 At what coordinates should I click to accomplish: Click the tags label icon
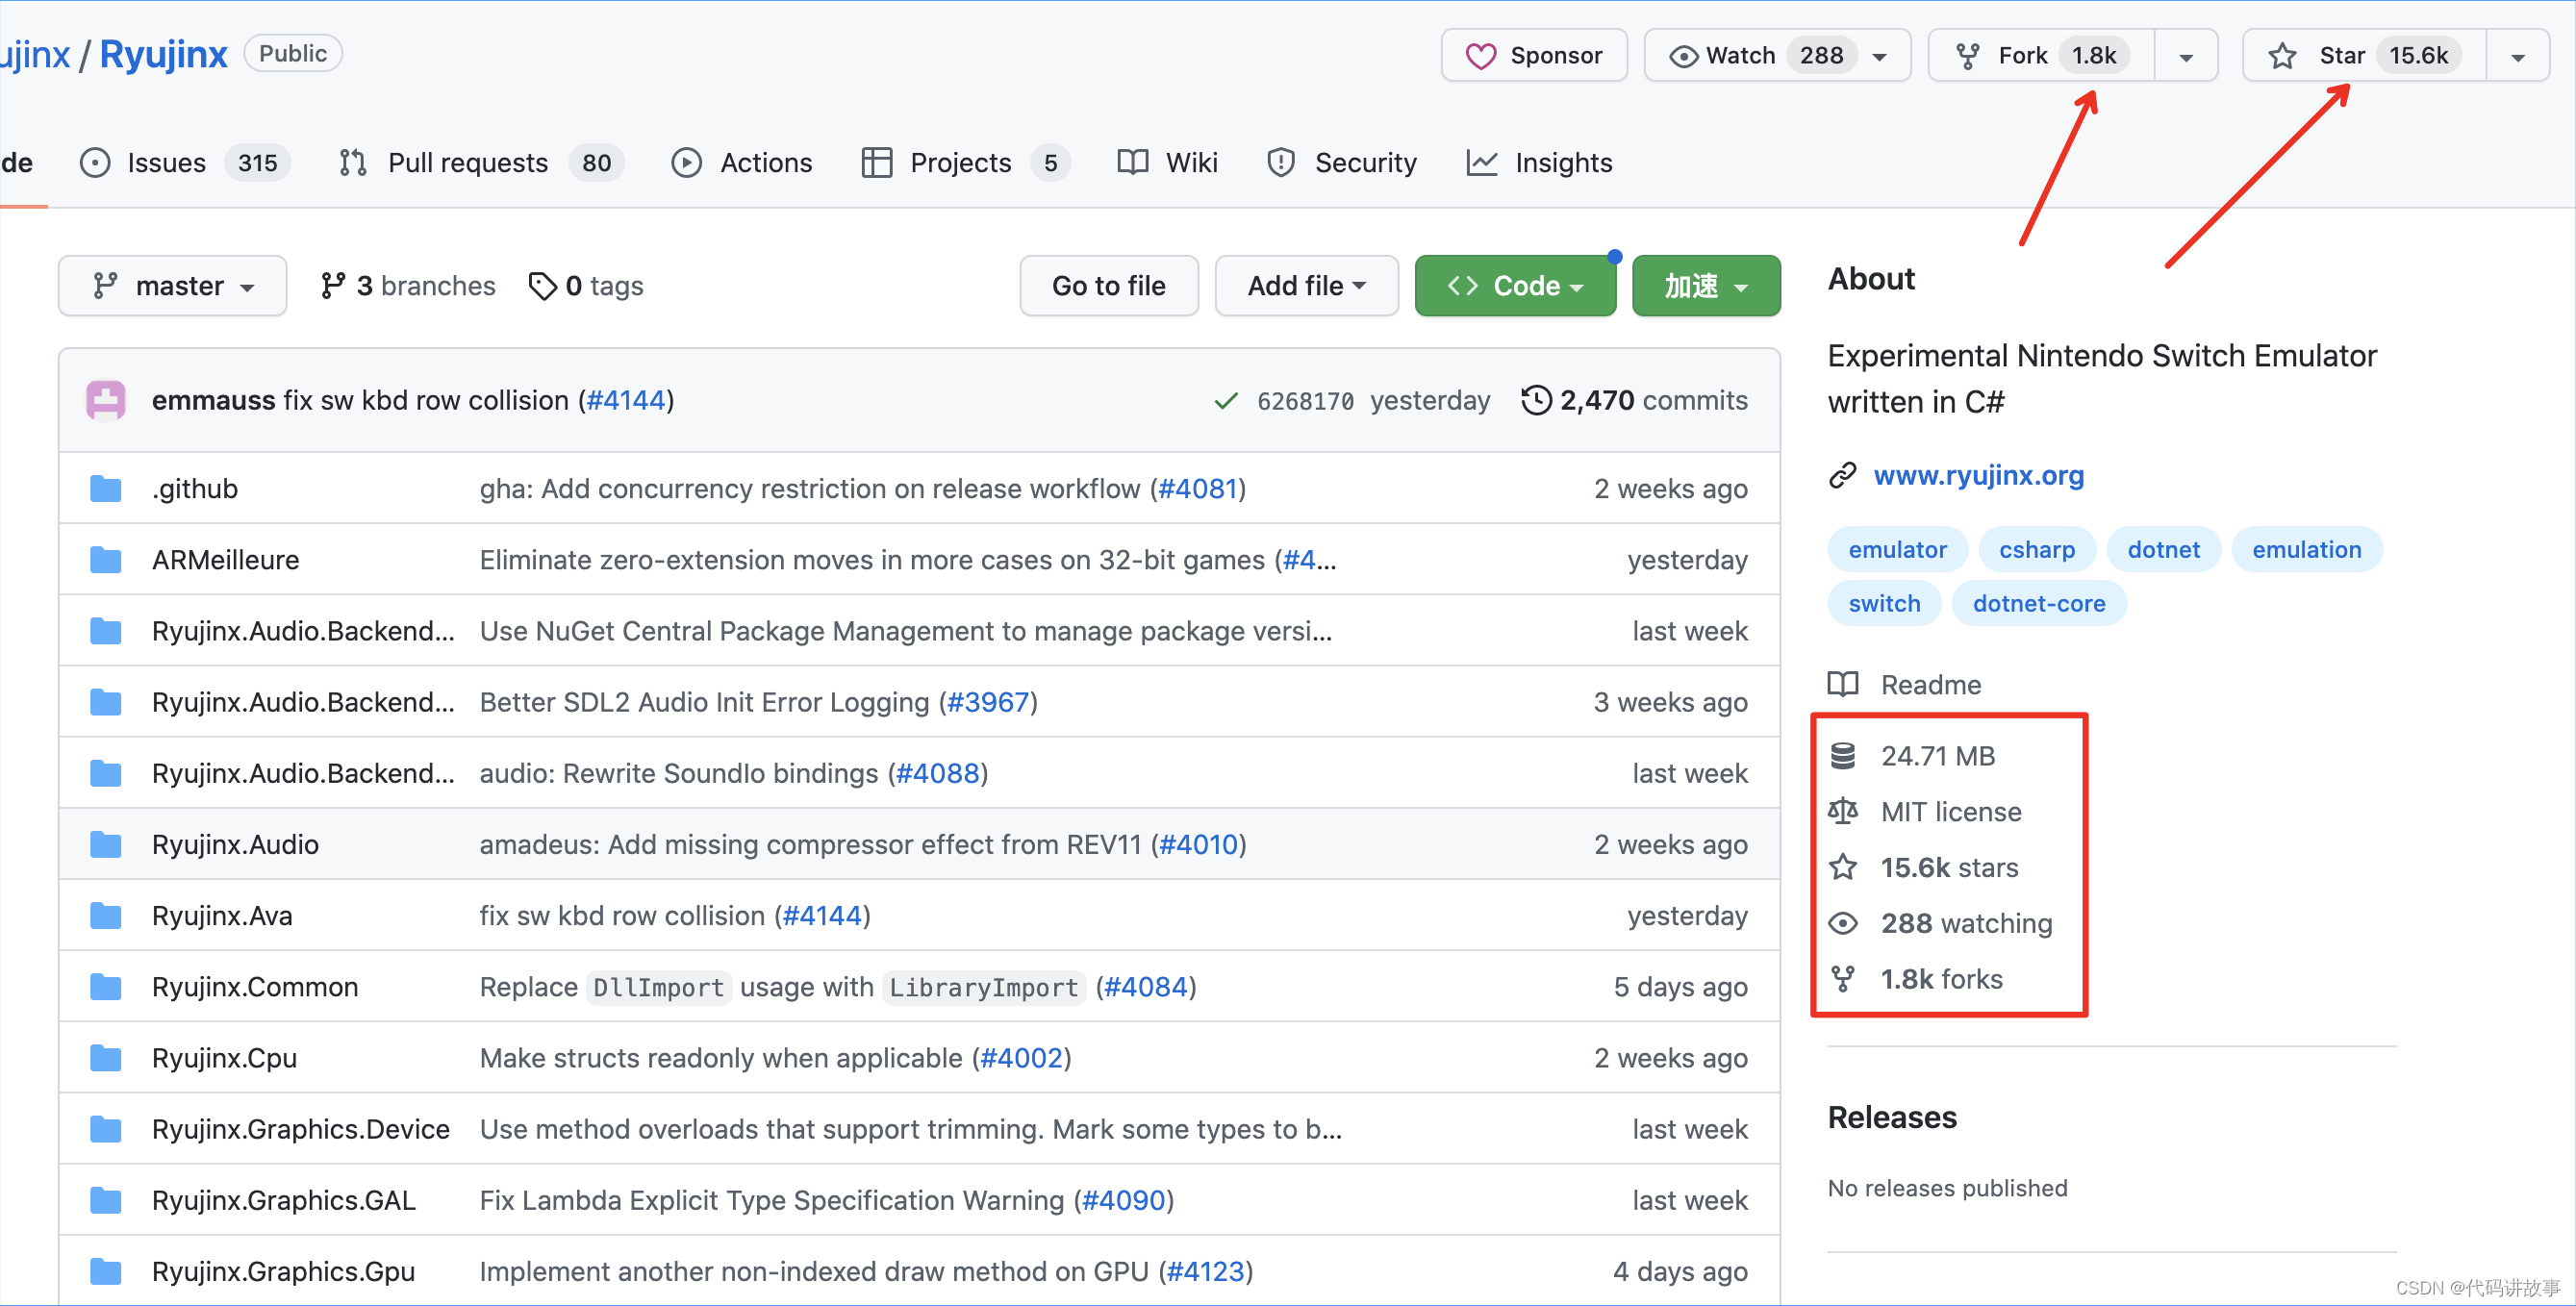(542, 286)
